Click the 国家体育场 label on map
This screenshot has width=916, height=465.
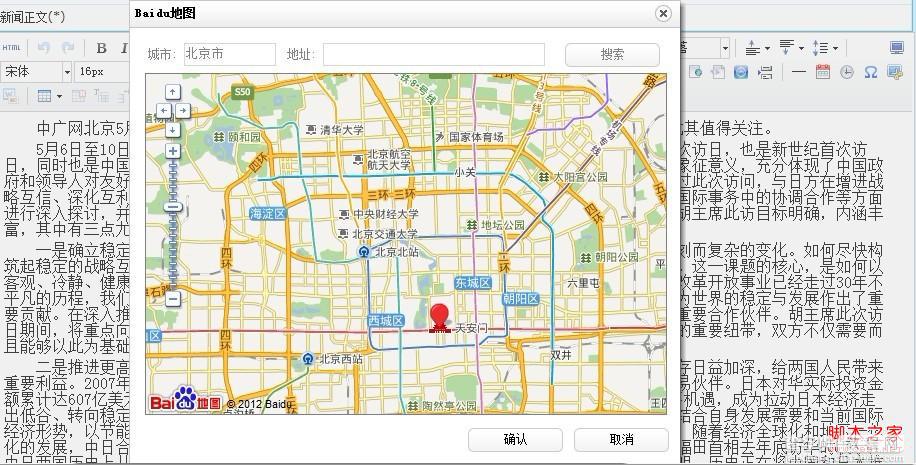pos(476,137)
